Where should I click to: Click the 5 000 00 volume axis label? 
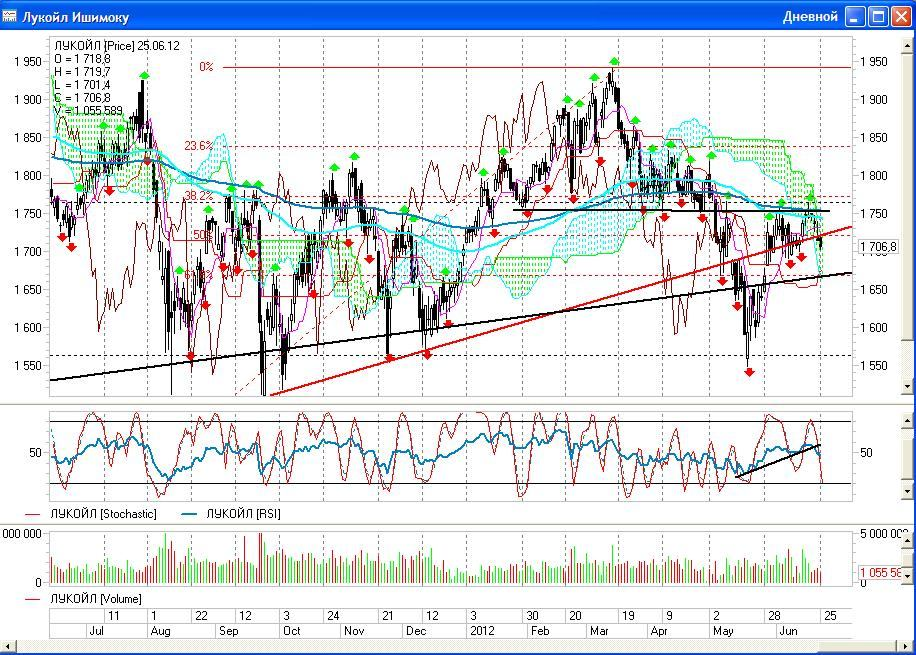[883, 533]
